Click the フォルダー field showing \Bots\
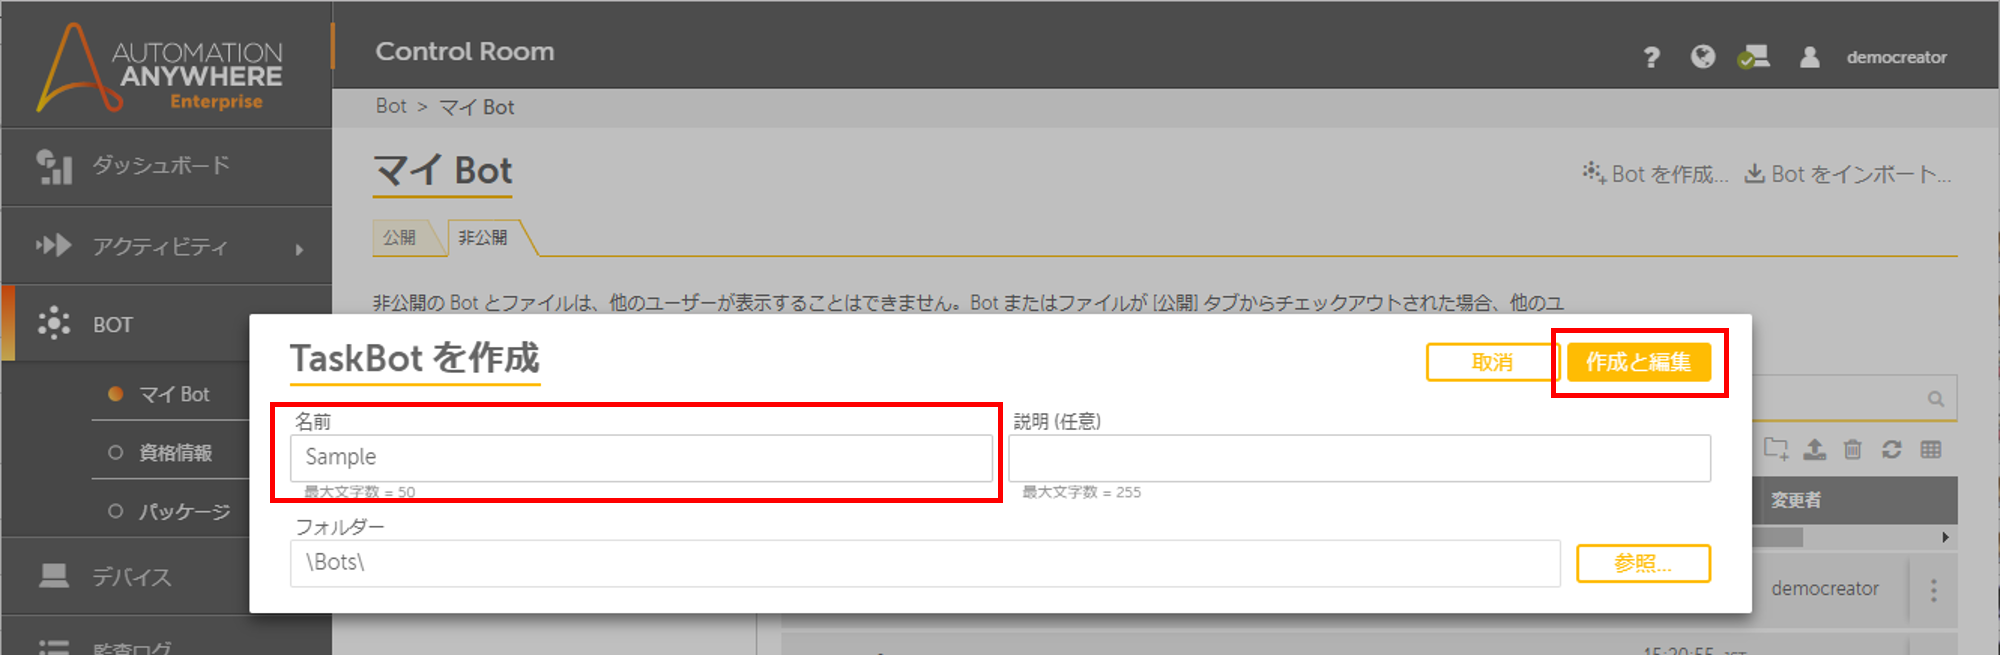This screenshot has height=655, width=2000. point(925,563)
